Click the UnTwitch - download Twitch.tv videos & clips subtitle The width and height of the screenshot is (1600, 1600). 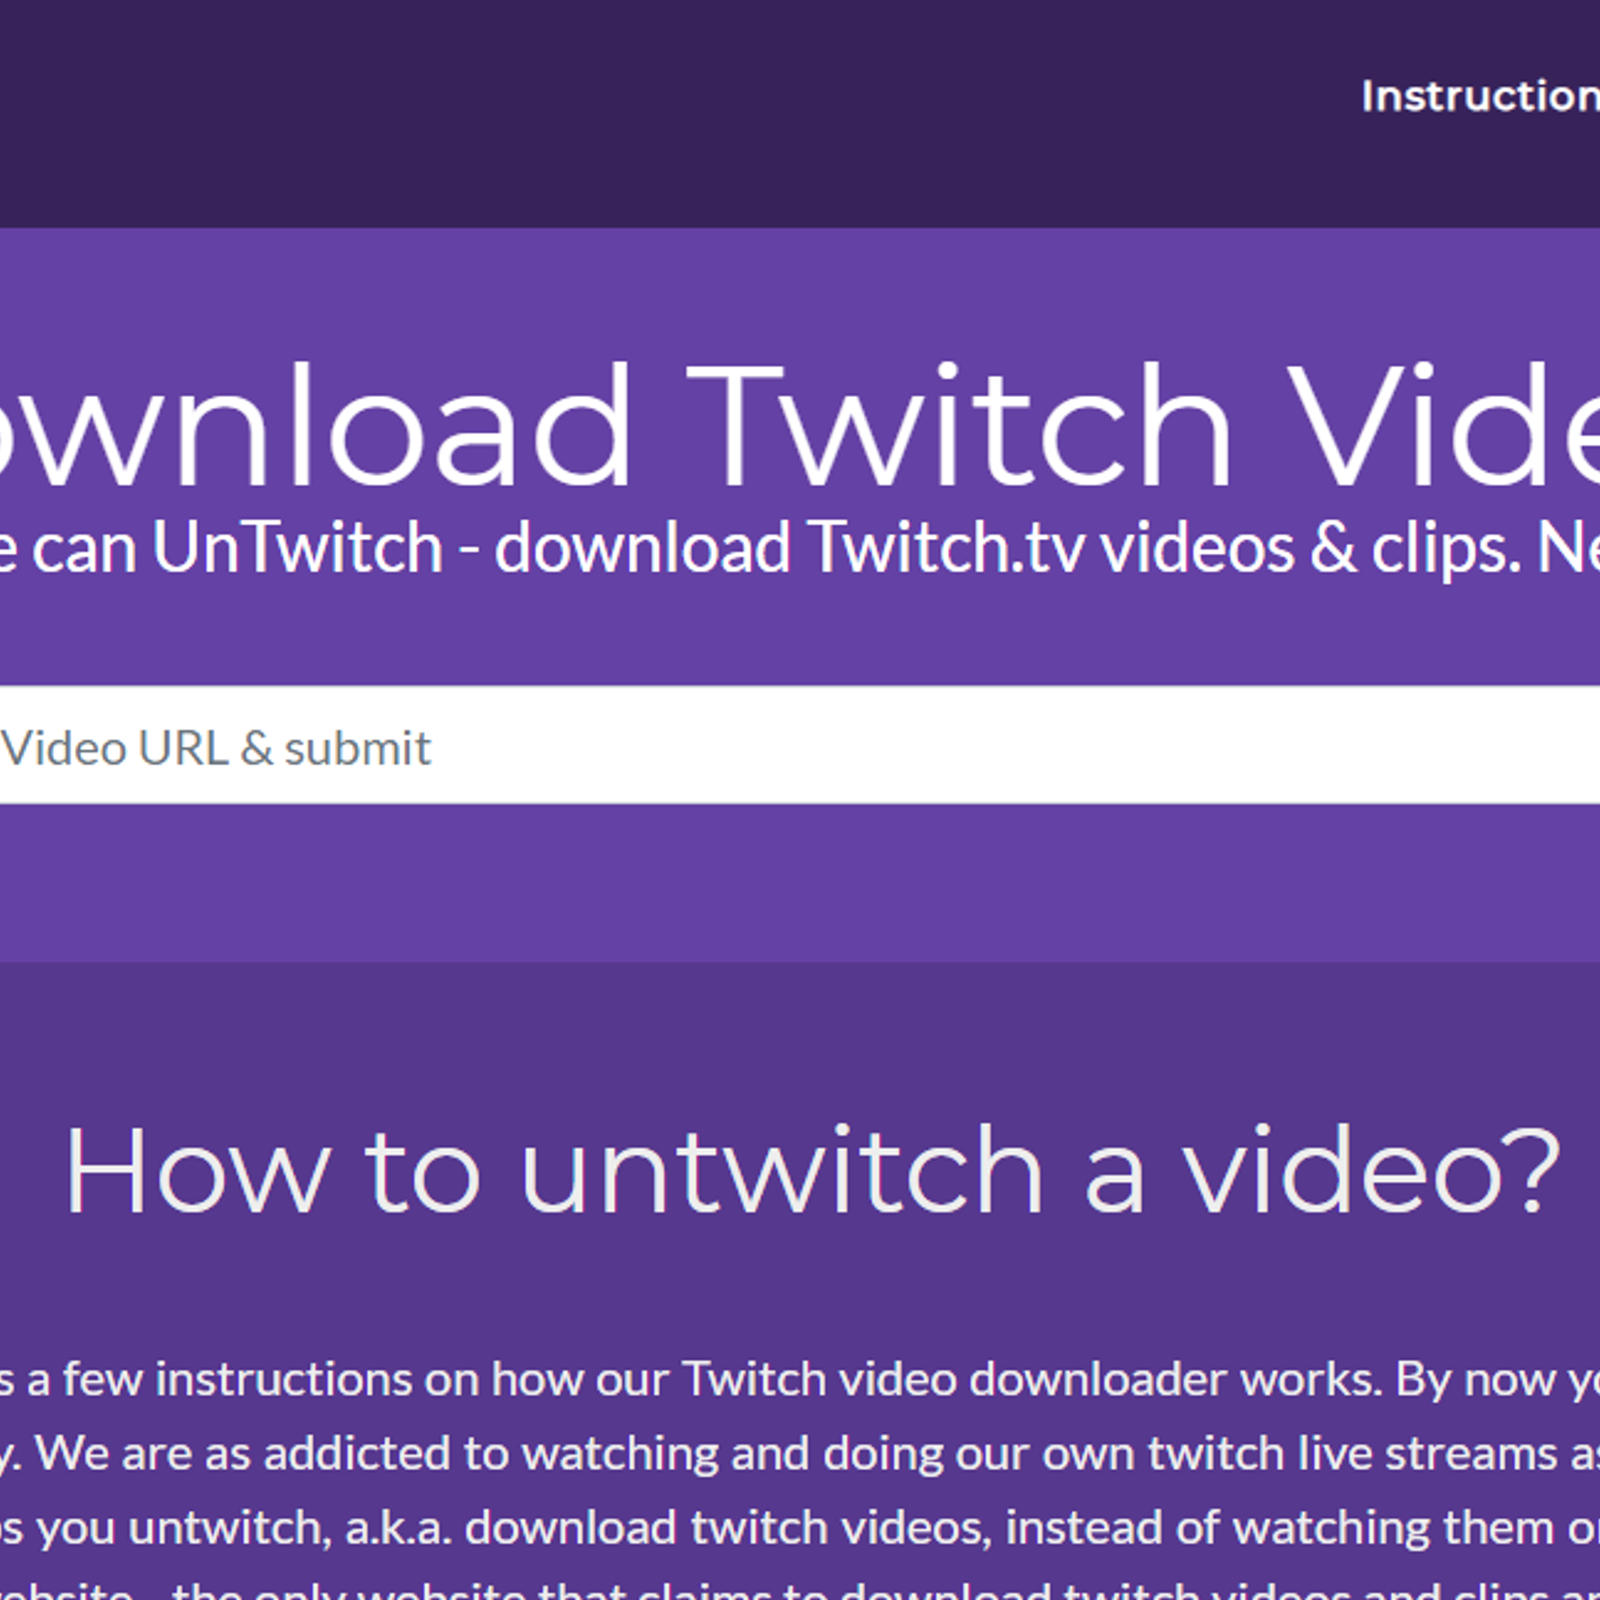(x=800, y=548)
